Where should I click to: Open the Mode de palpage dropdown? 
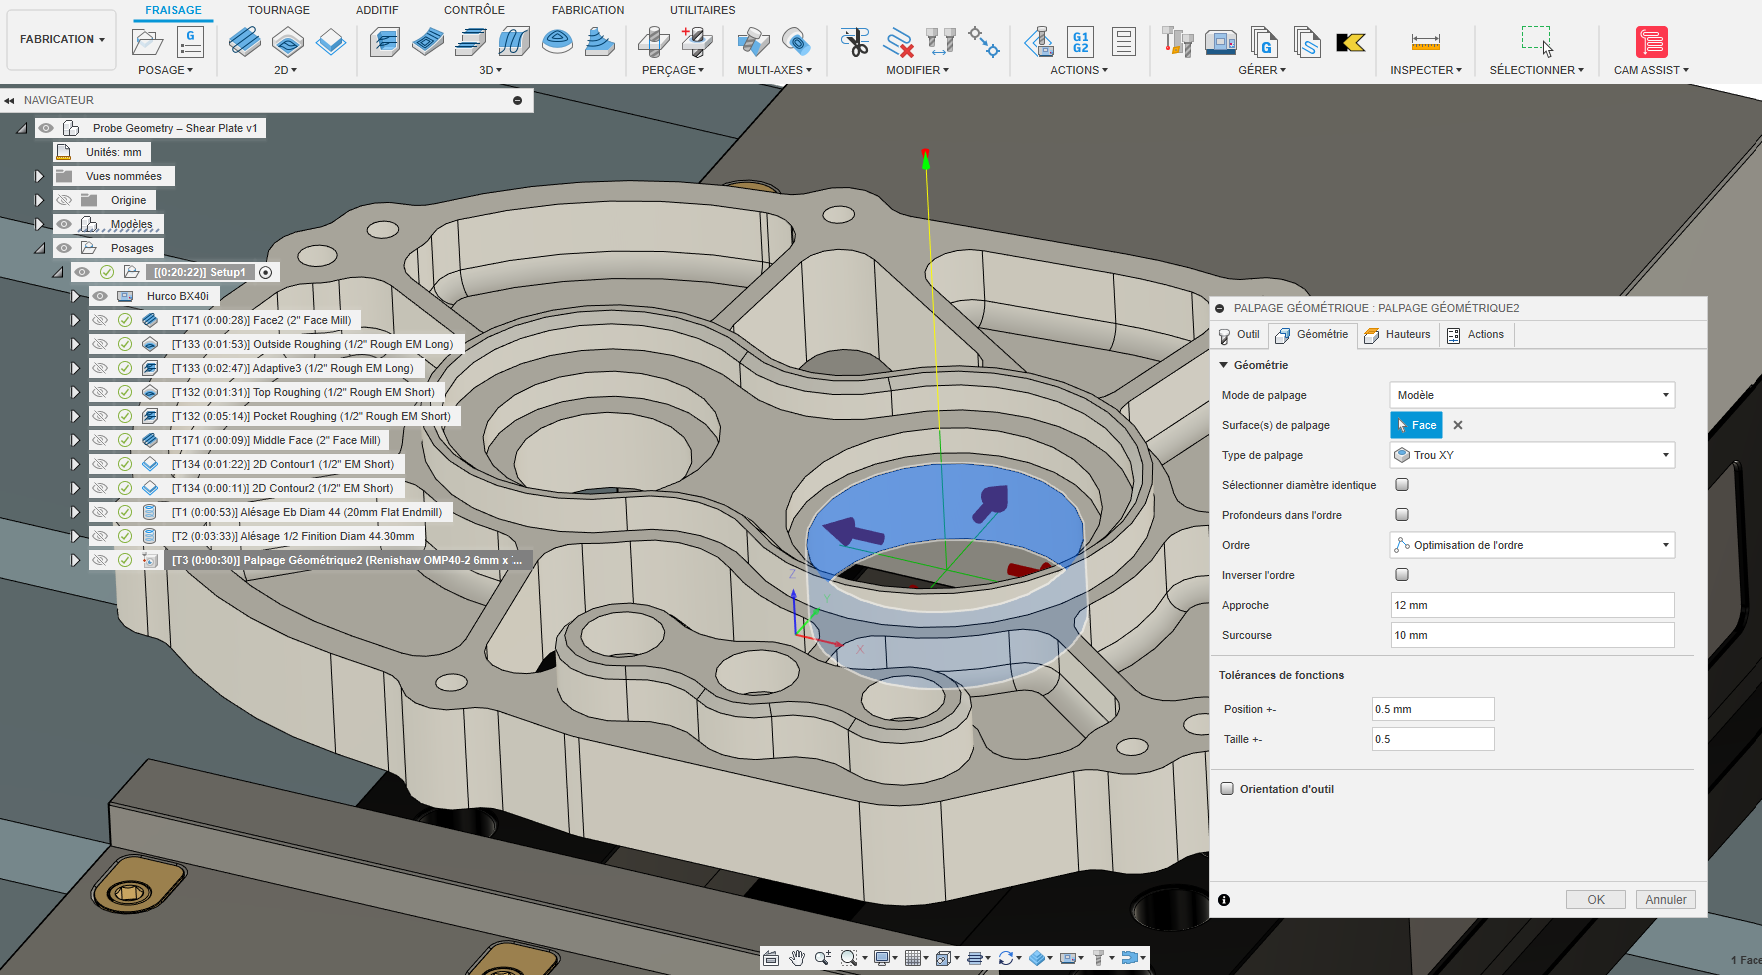point(1532,395)
